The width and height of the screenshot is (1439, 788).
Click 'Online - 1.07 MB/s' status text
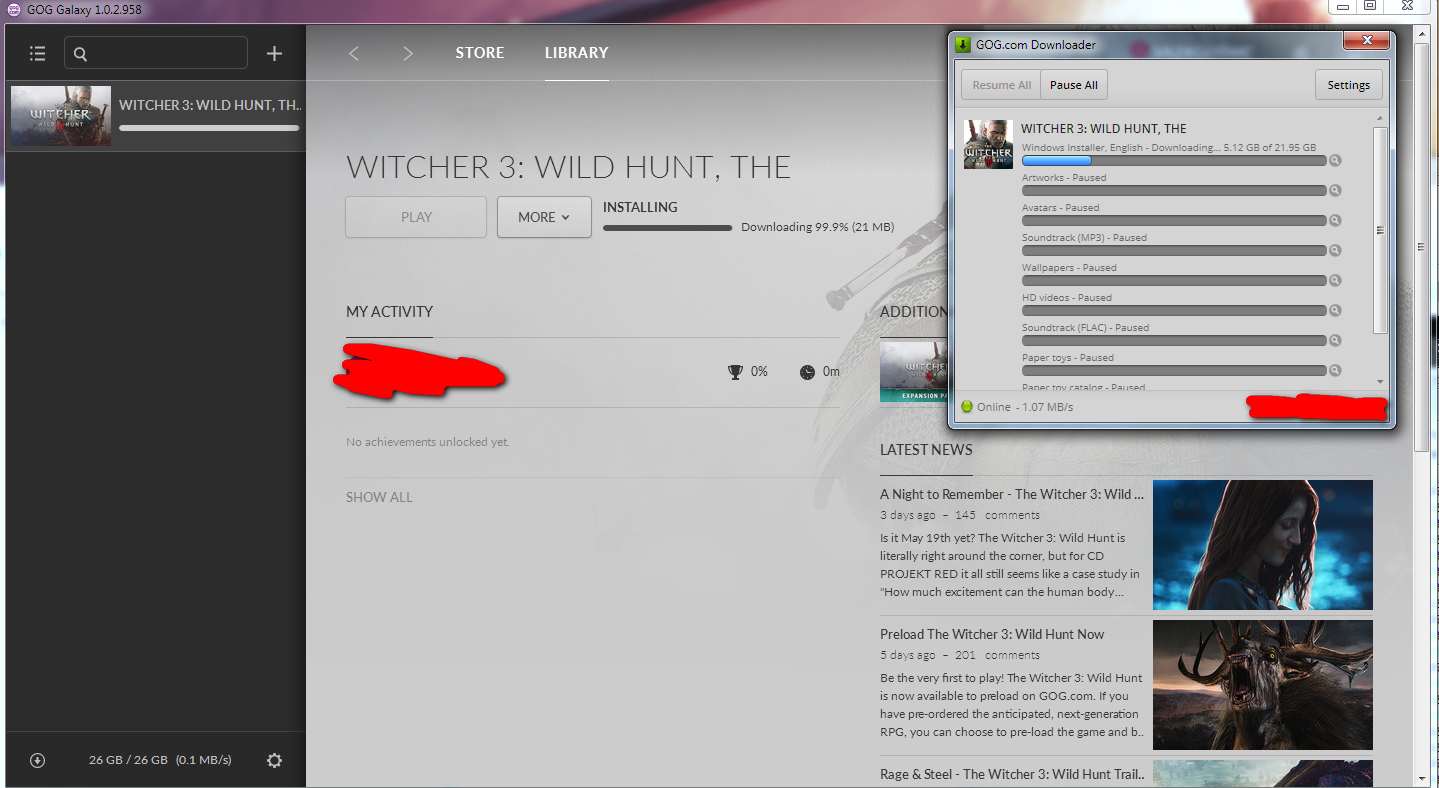(x=1025, y=407)
